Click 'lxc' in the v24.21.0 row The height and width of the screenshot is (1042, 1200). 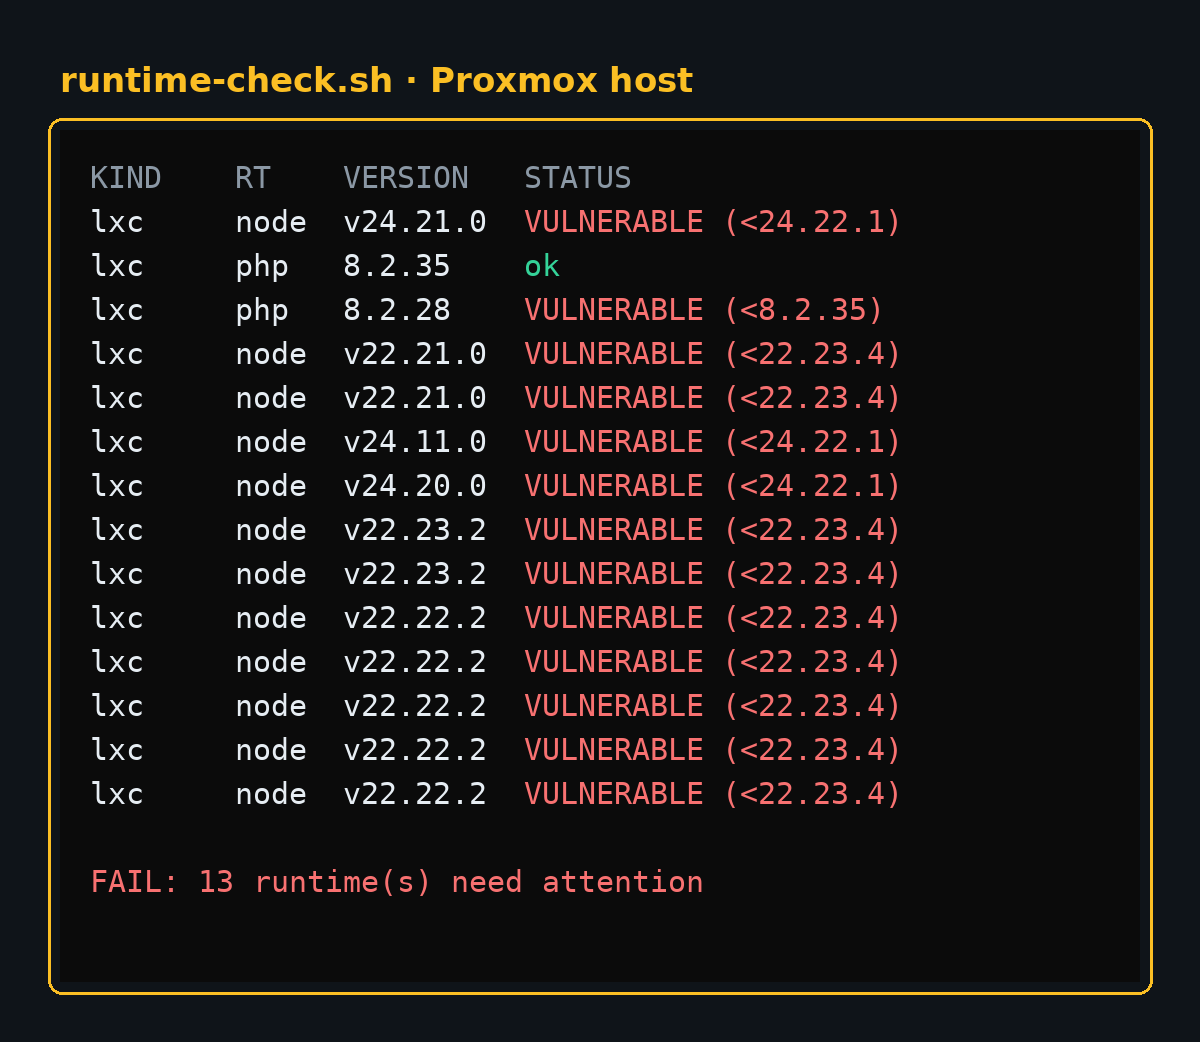click(x=117, y=222)
